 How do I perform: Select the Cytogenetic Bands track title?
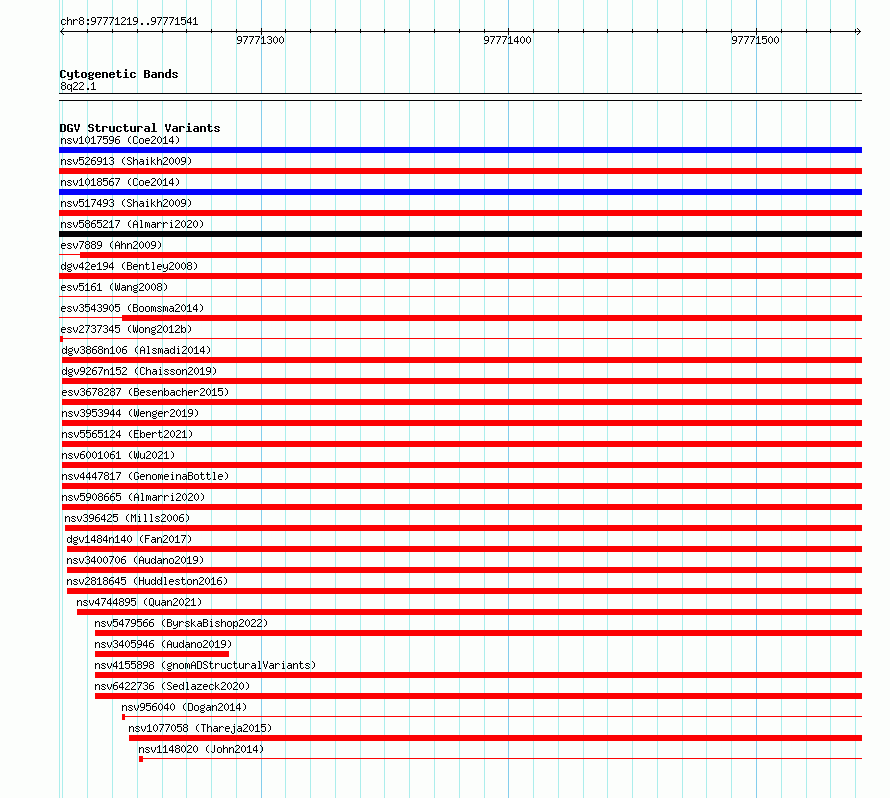(119, 74)
